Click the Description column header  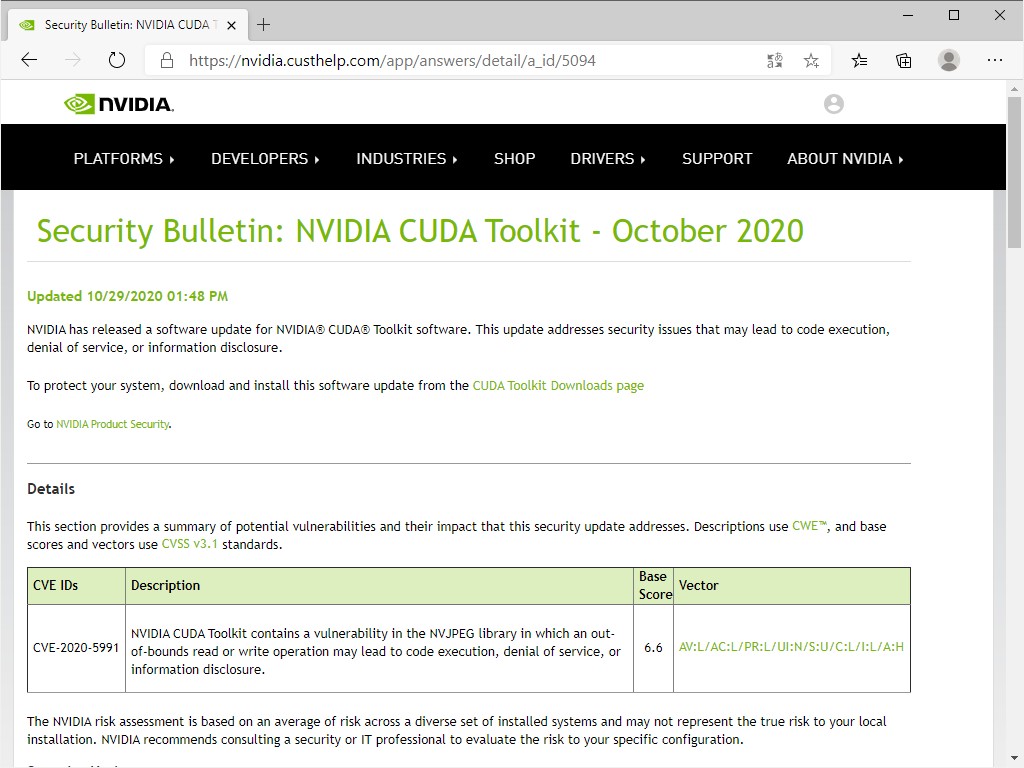379,586
